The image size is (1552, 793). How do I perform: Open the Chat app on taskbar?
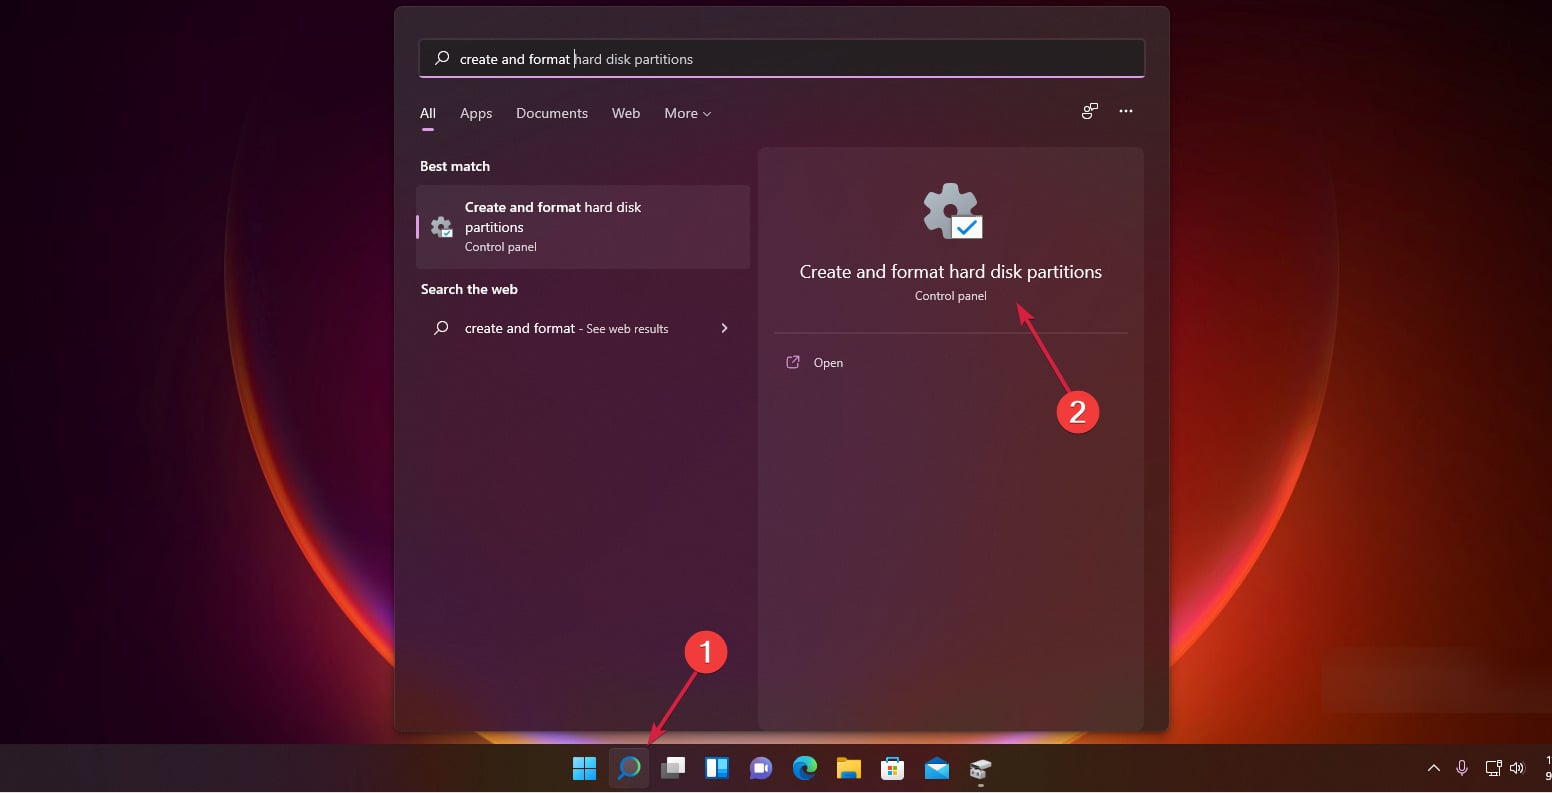[x=761, y=768]
